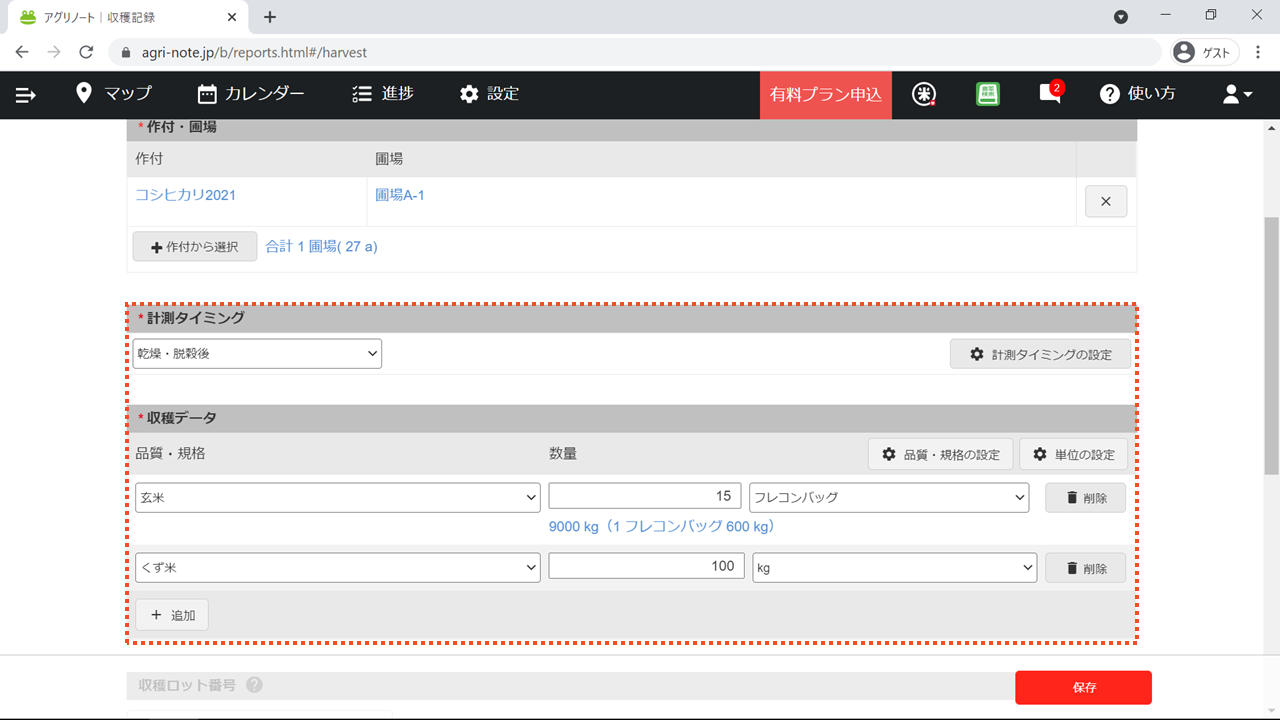Click the rice symbol icon in navbar
Screen dimensions: 1280x720
925,94
